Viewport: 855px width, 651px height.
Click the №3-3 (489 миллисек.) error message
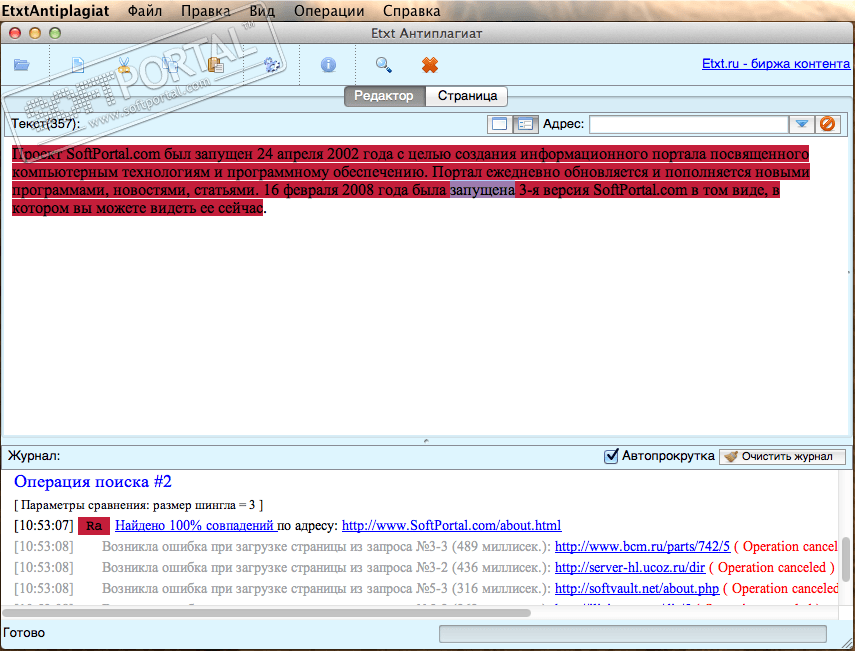pos(326,546)
